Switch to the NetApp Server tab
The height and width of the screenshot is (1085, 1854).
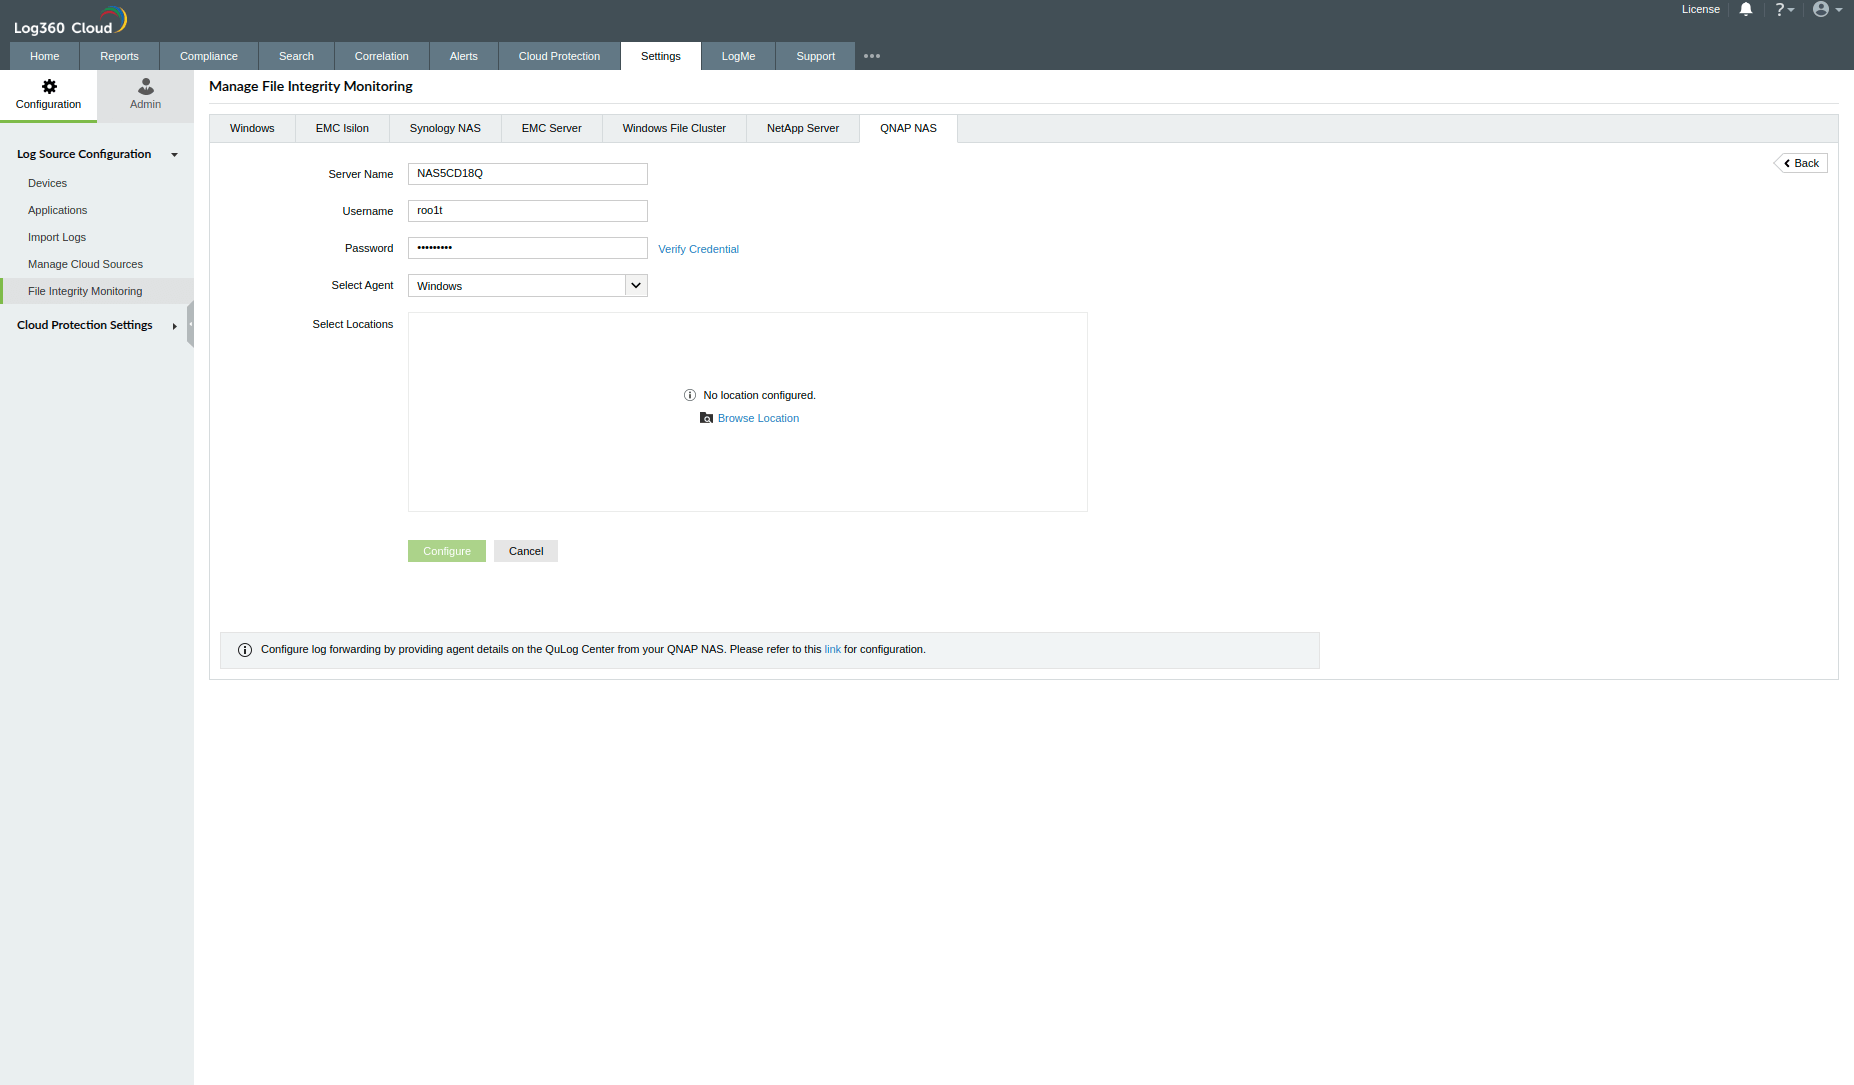803,129
